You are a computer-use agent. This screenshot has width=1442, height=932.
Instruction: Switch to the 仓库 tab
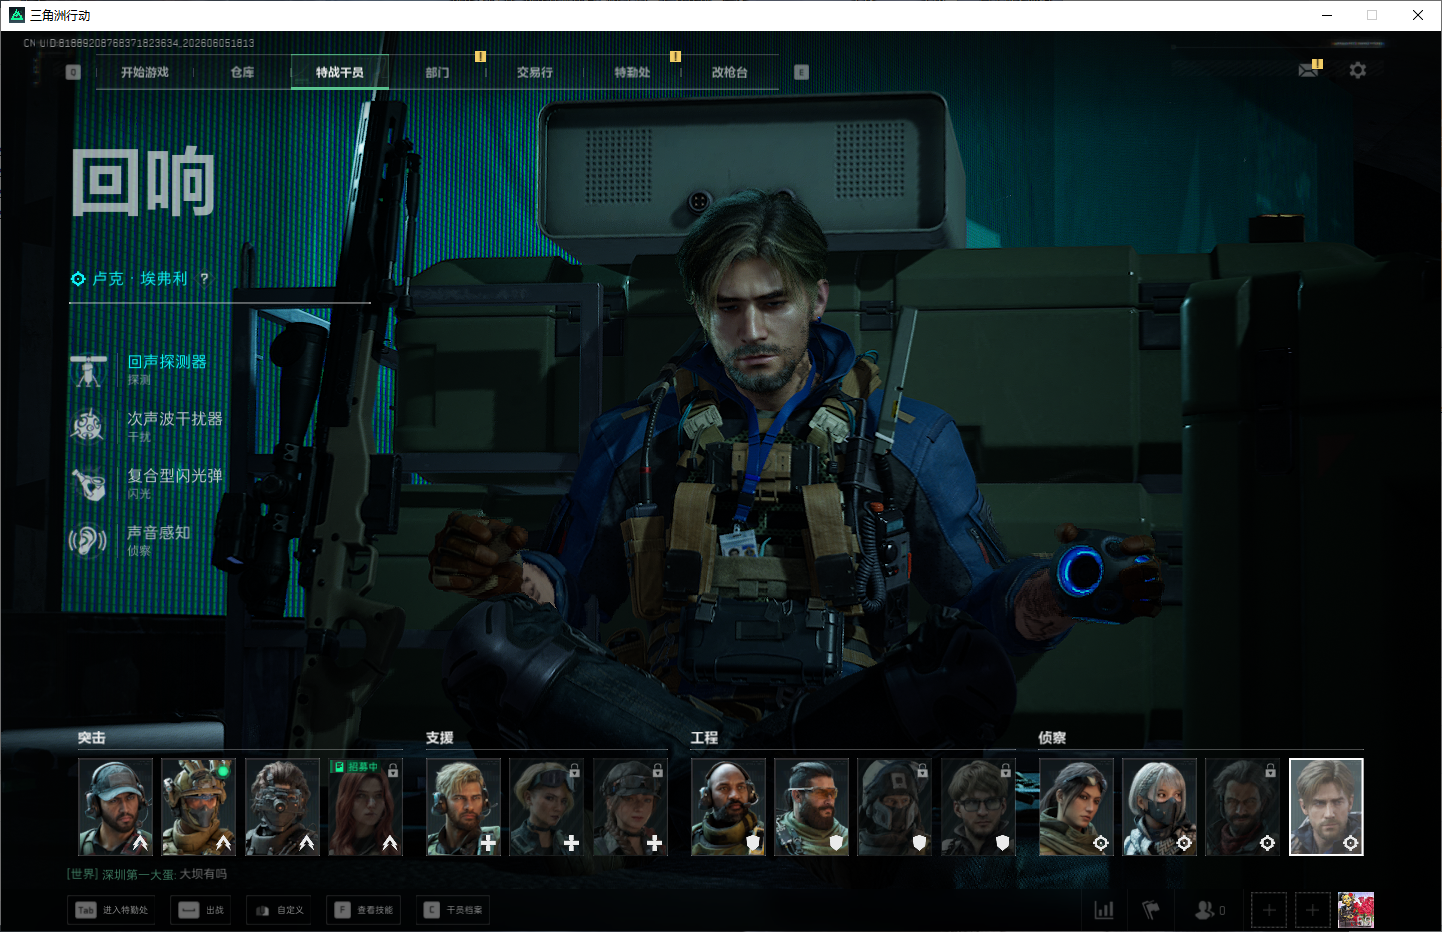(242, 72)
